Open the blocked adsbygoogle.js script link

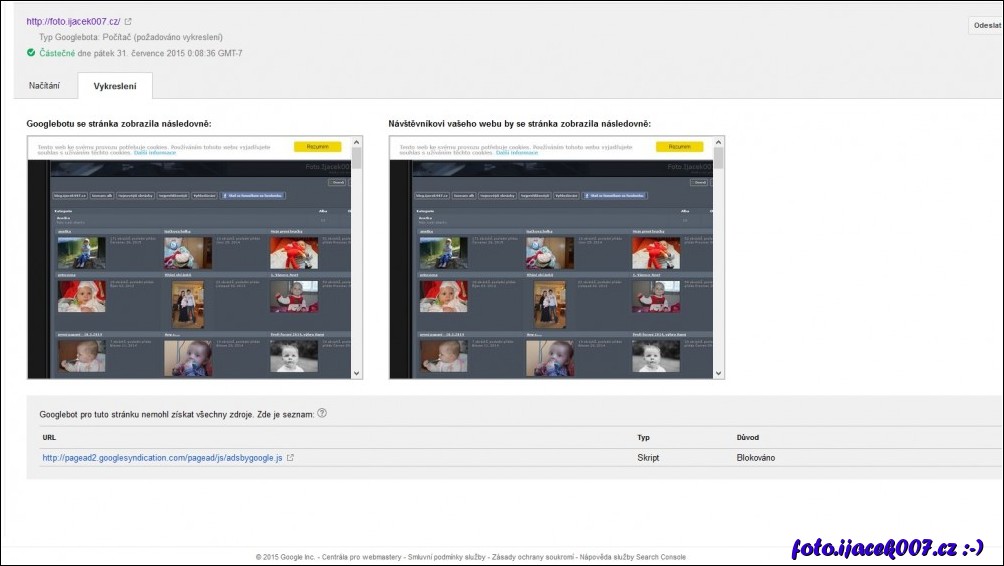point(162,458)
